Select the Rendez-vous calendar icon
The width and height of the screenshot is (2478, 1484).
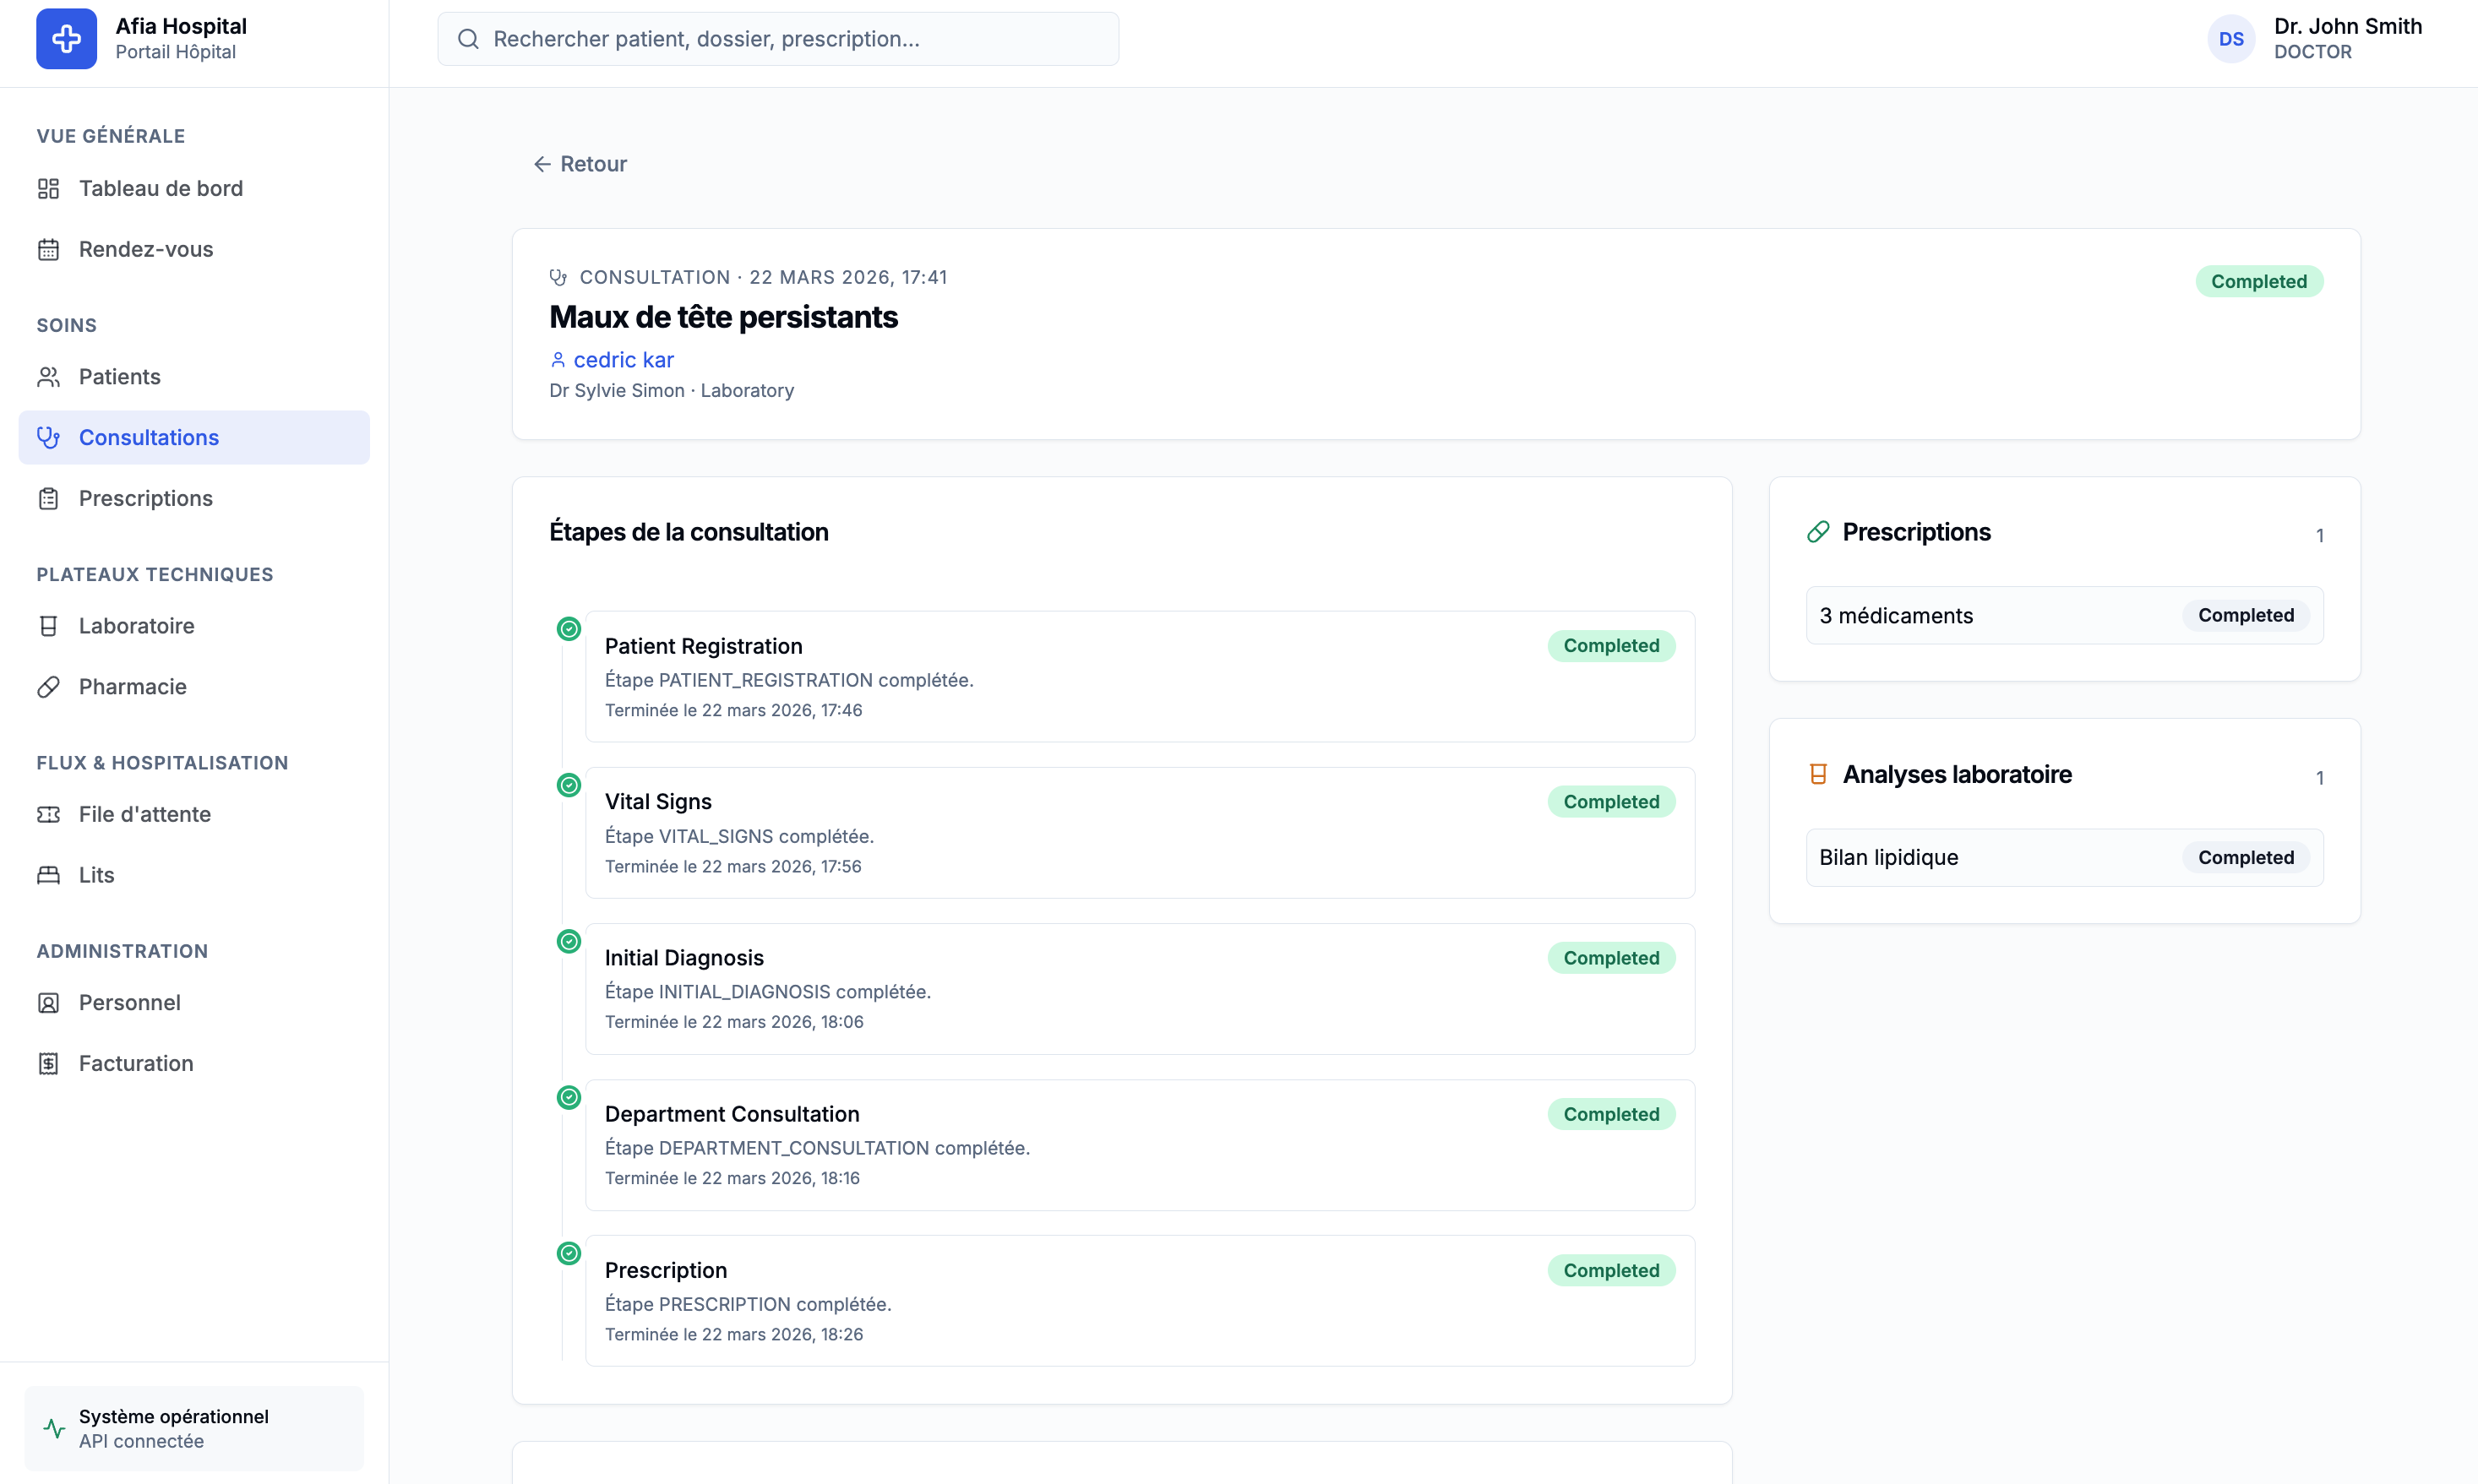click(48, 249)
